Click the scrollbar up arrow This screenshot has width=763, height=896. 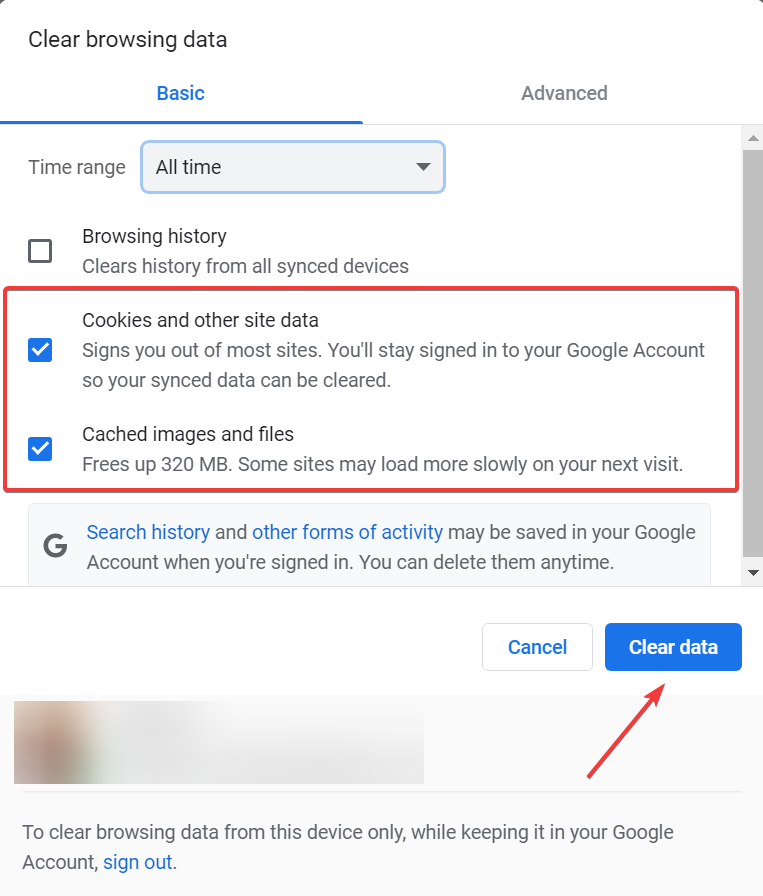point(753,138)
